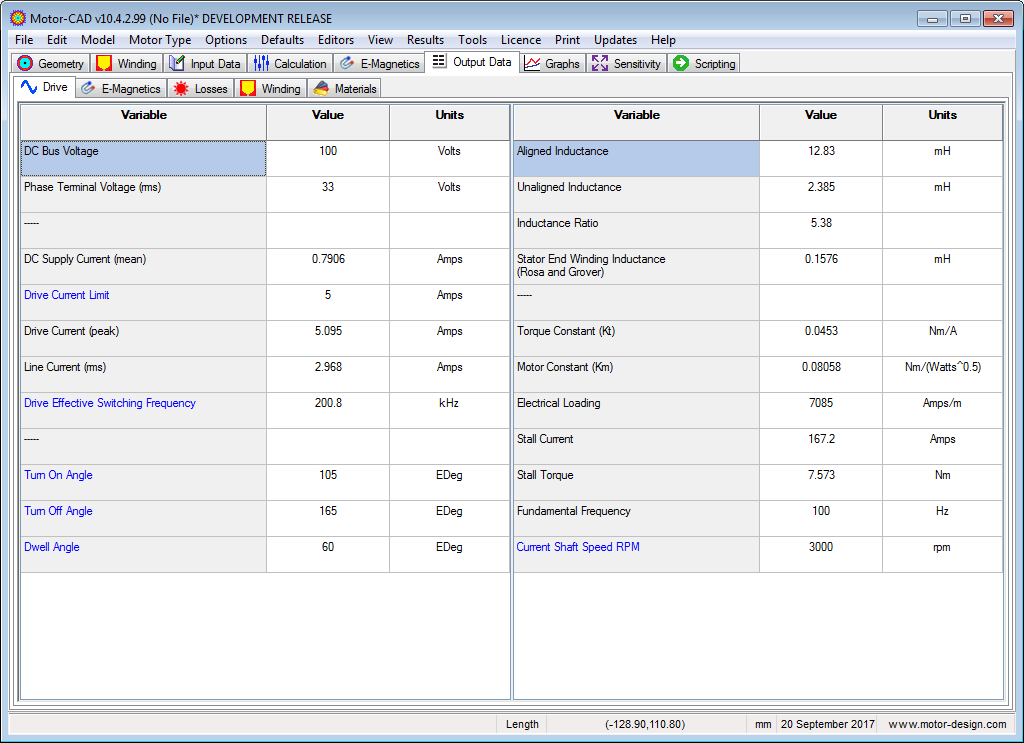
Task: Click the Drive Current (peak) value 5.095
Action: [x=328, y=331]
